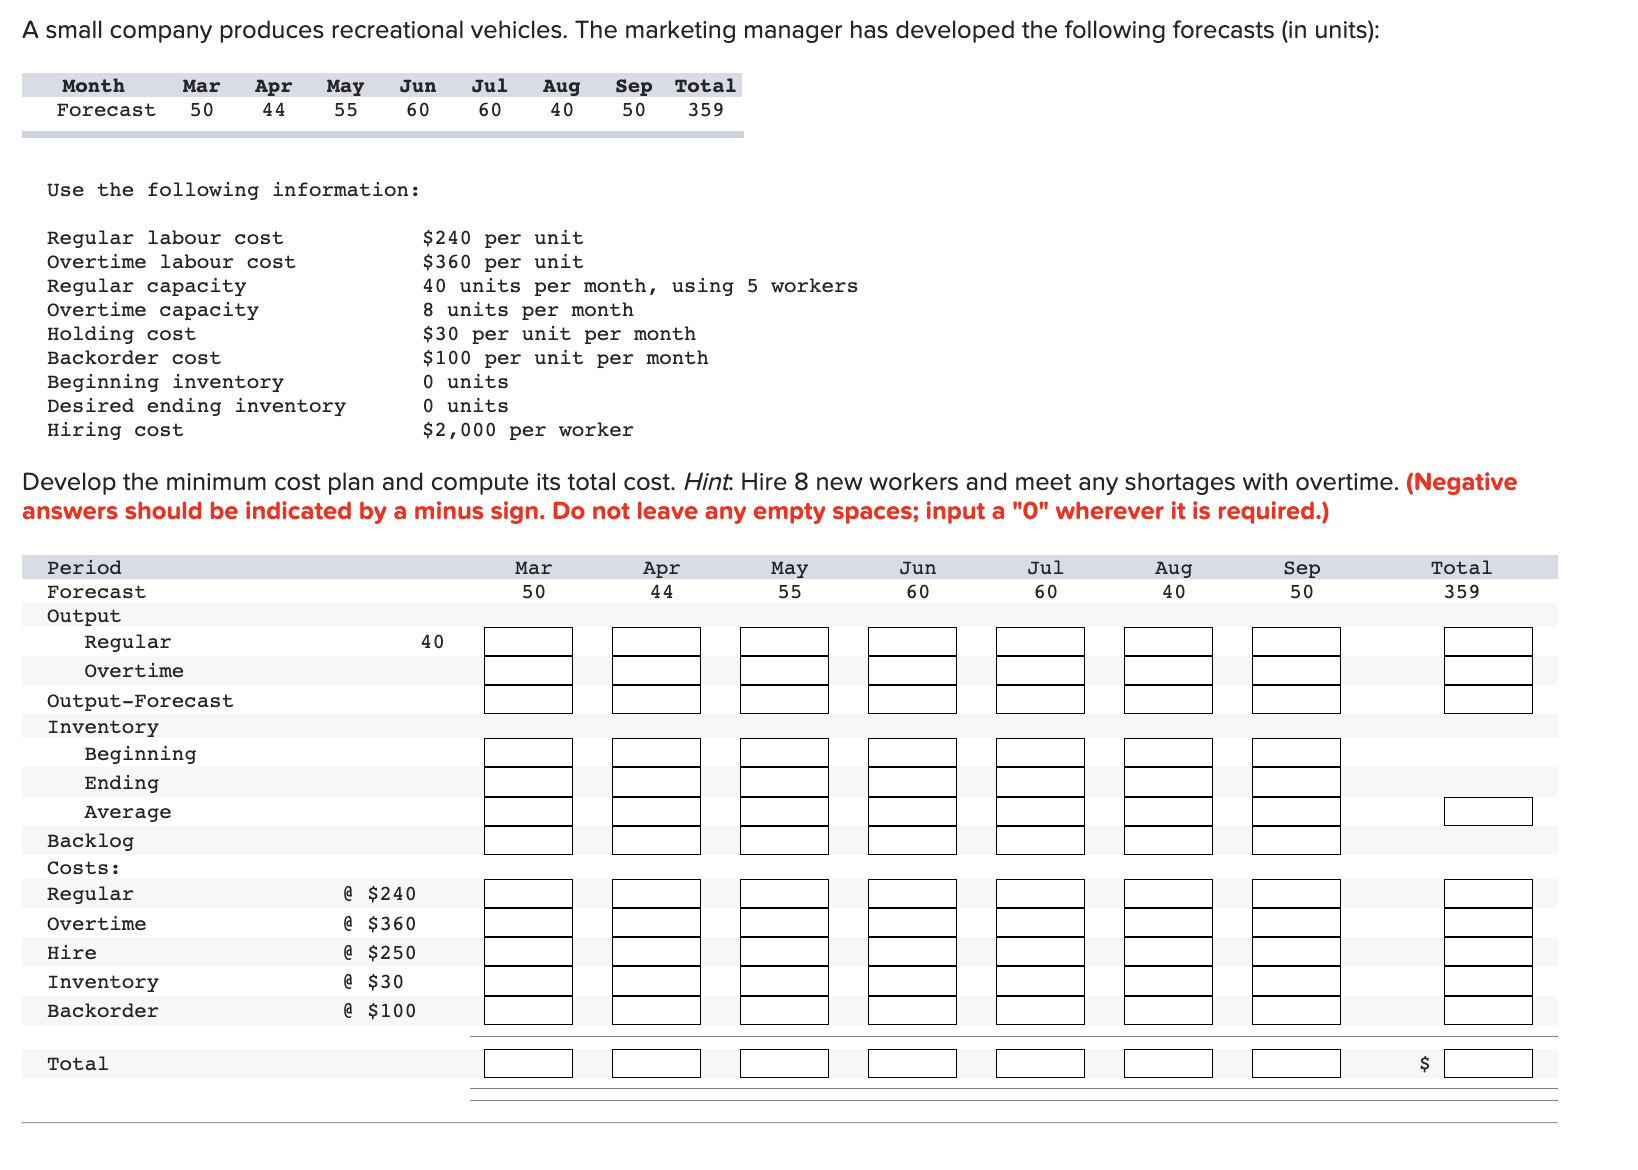Click the Regular output input box for Mar
This screenshot has height=1170, width=1638.
pyautogui.click(x=528, y=640)
